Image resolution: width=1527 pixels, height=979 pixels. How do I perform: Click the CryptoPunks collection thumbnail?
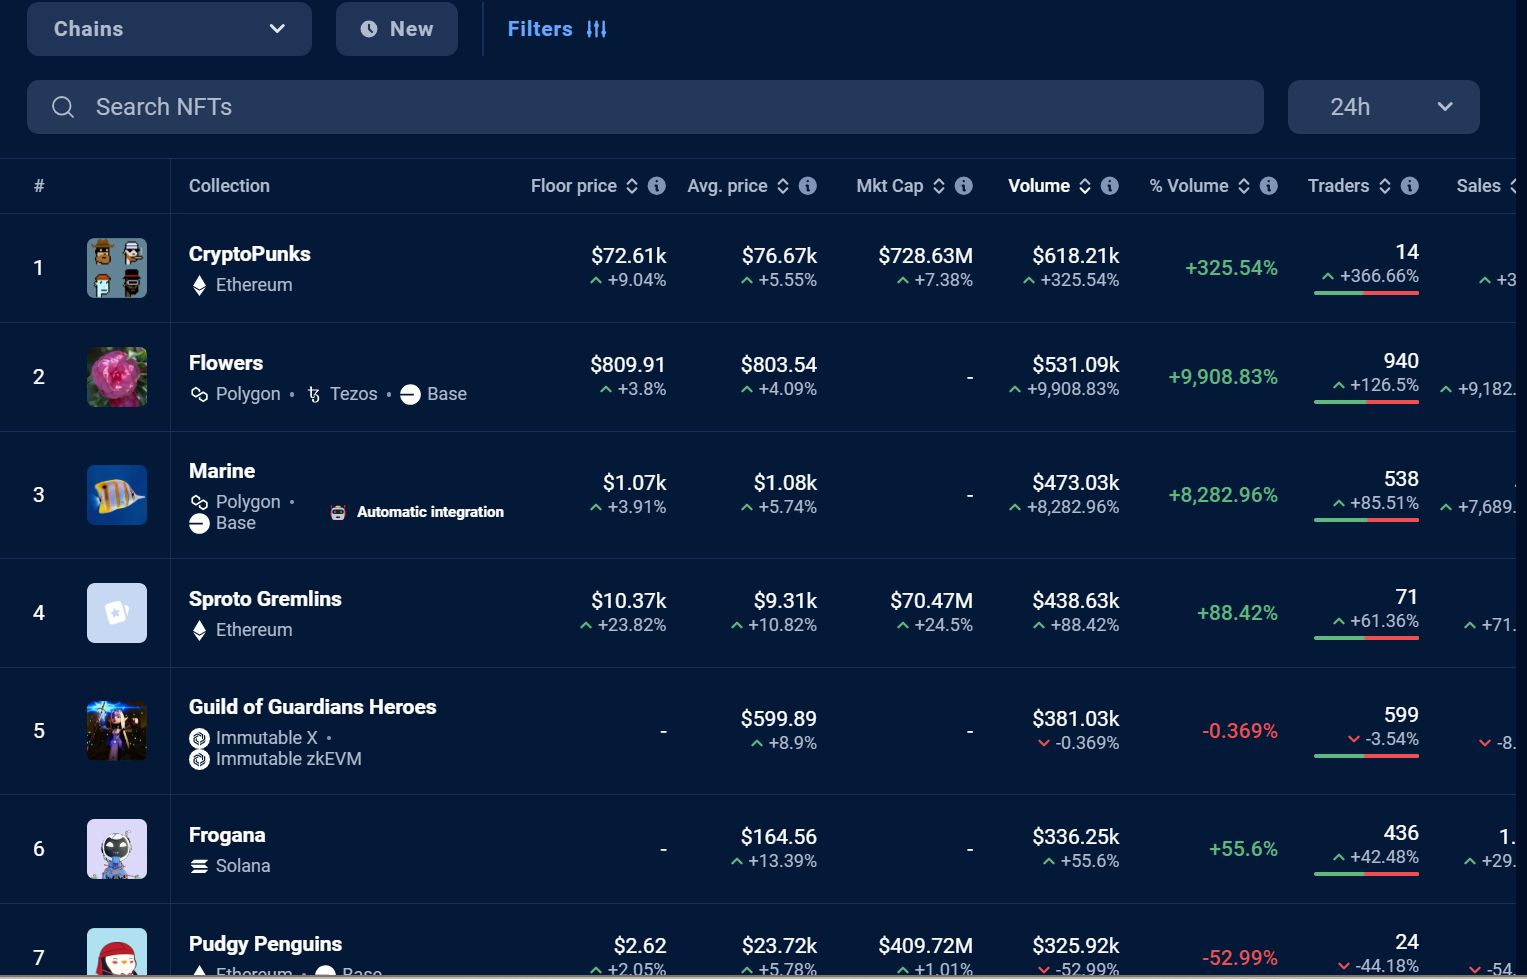[x=117, y=268]
